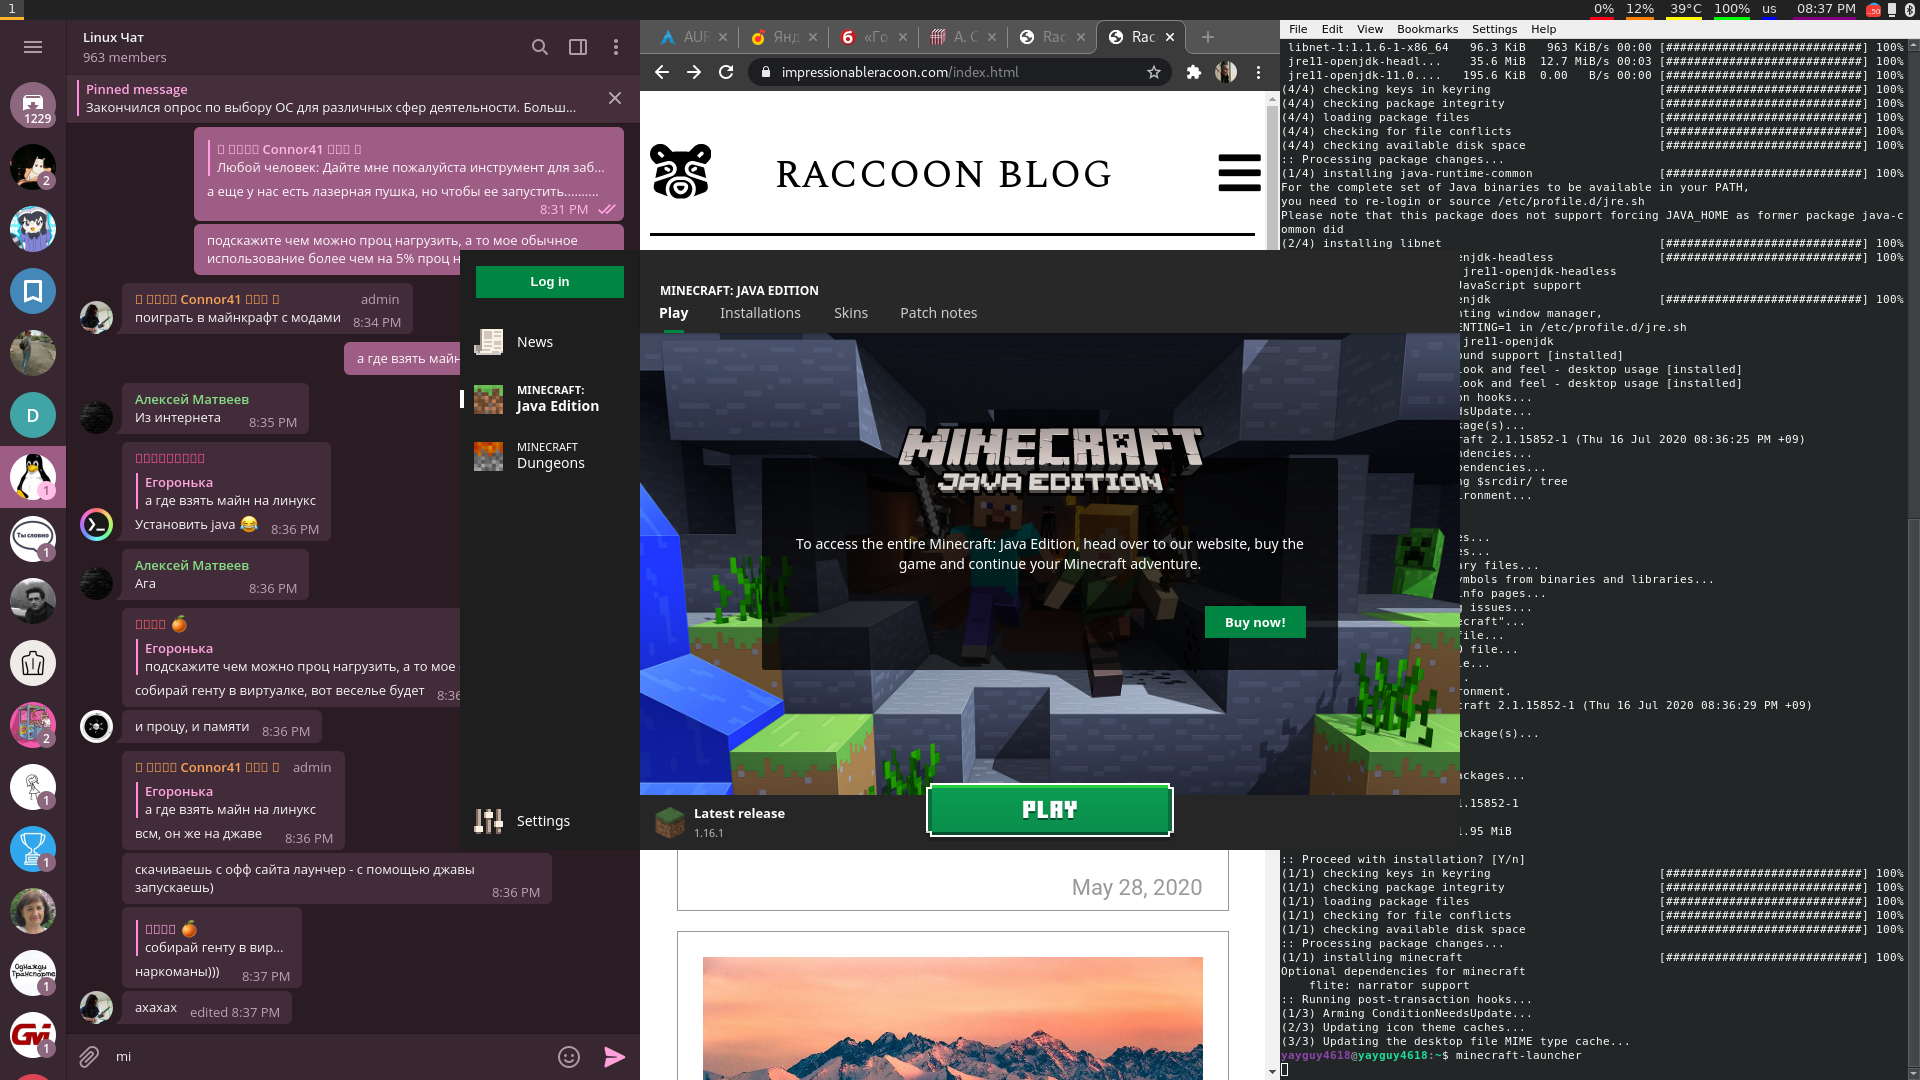Open browser extensions puzzle icon
This screenshot has height=1080, width=1920.
(1193, 72)
